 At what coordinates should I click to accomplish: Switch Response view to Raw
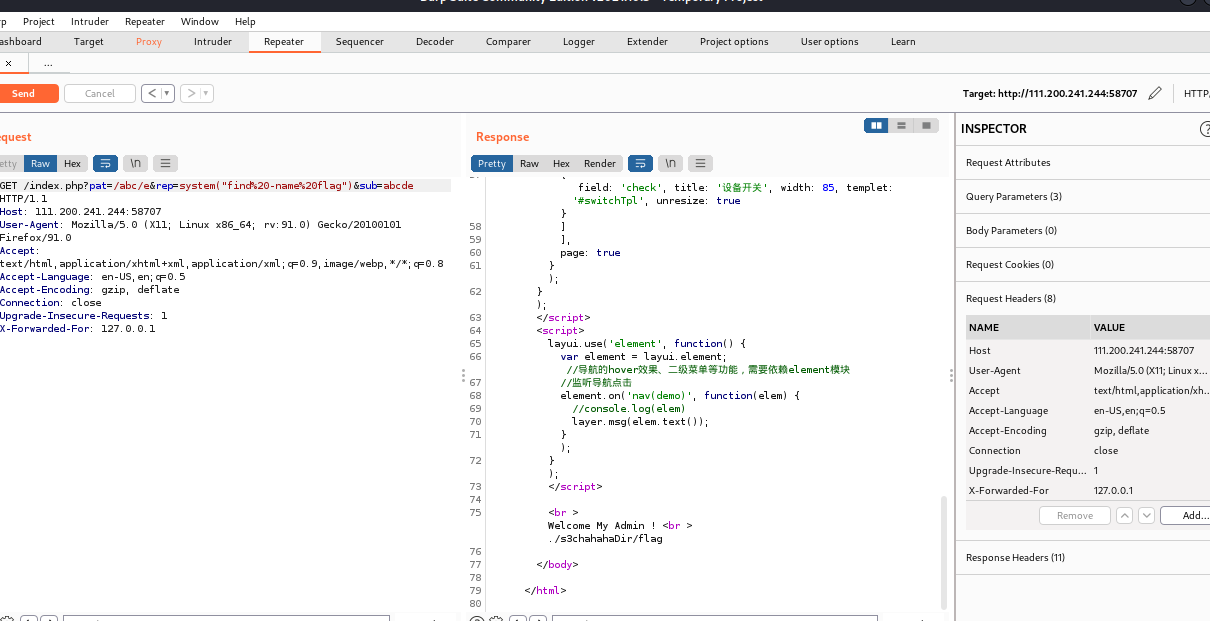(529, 163)
